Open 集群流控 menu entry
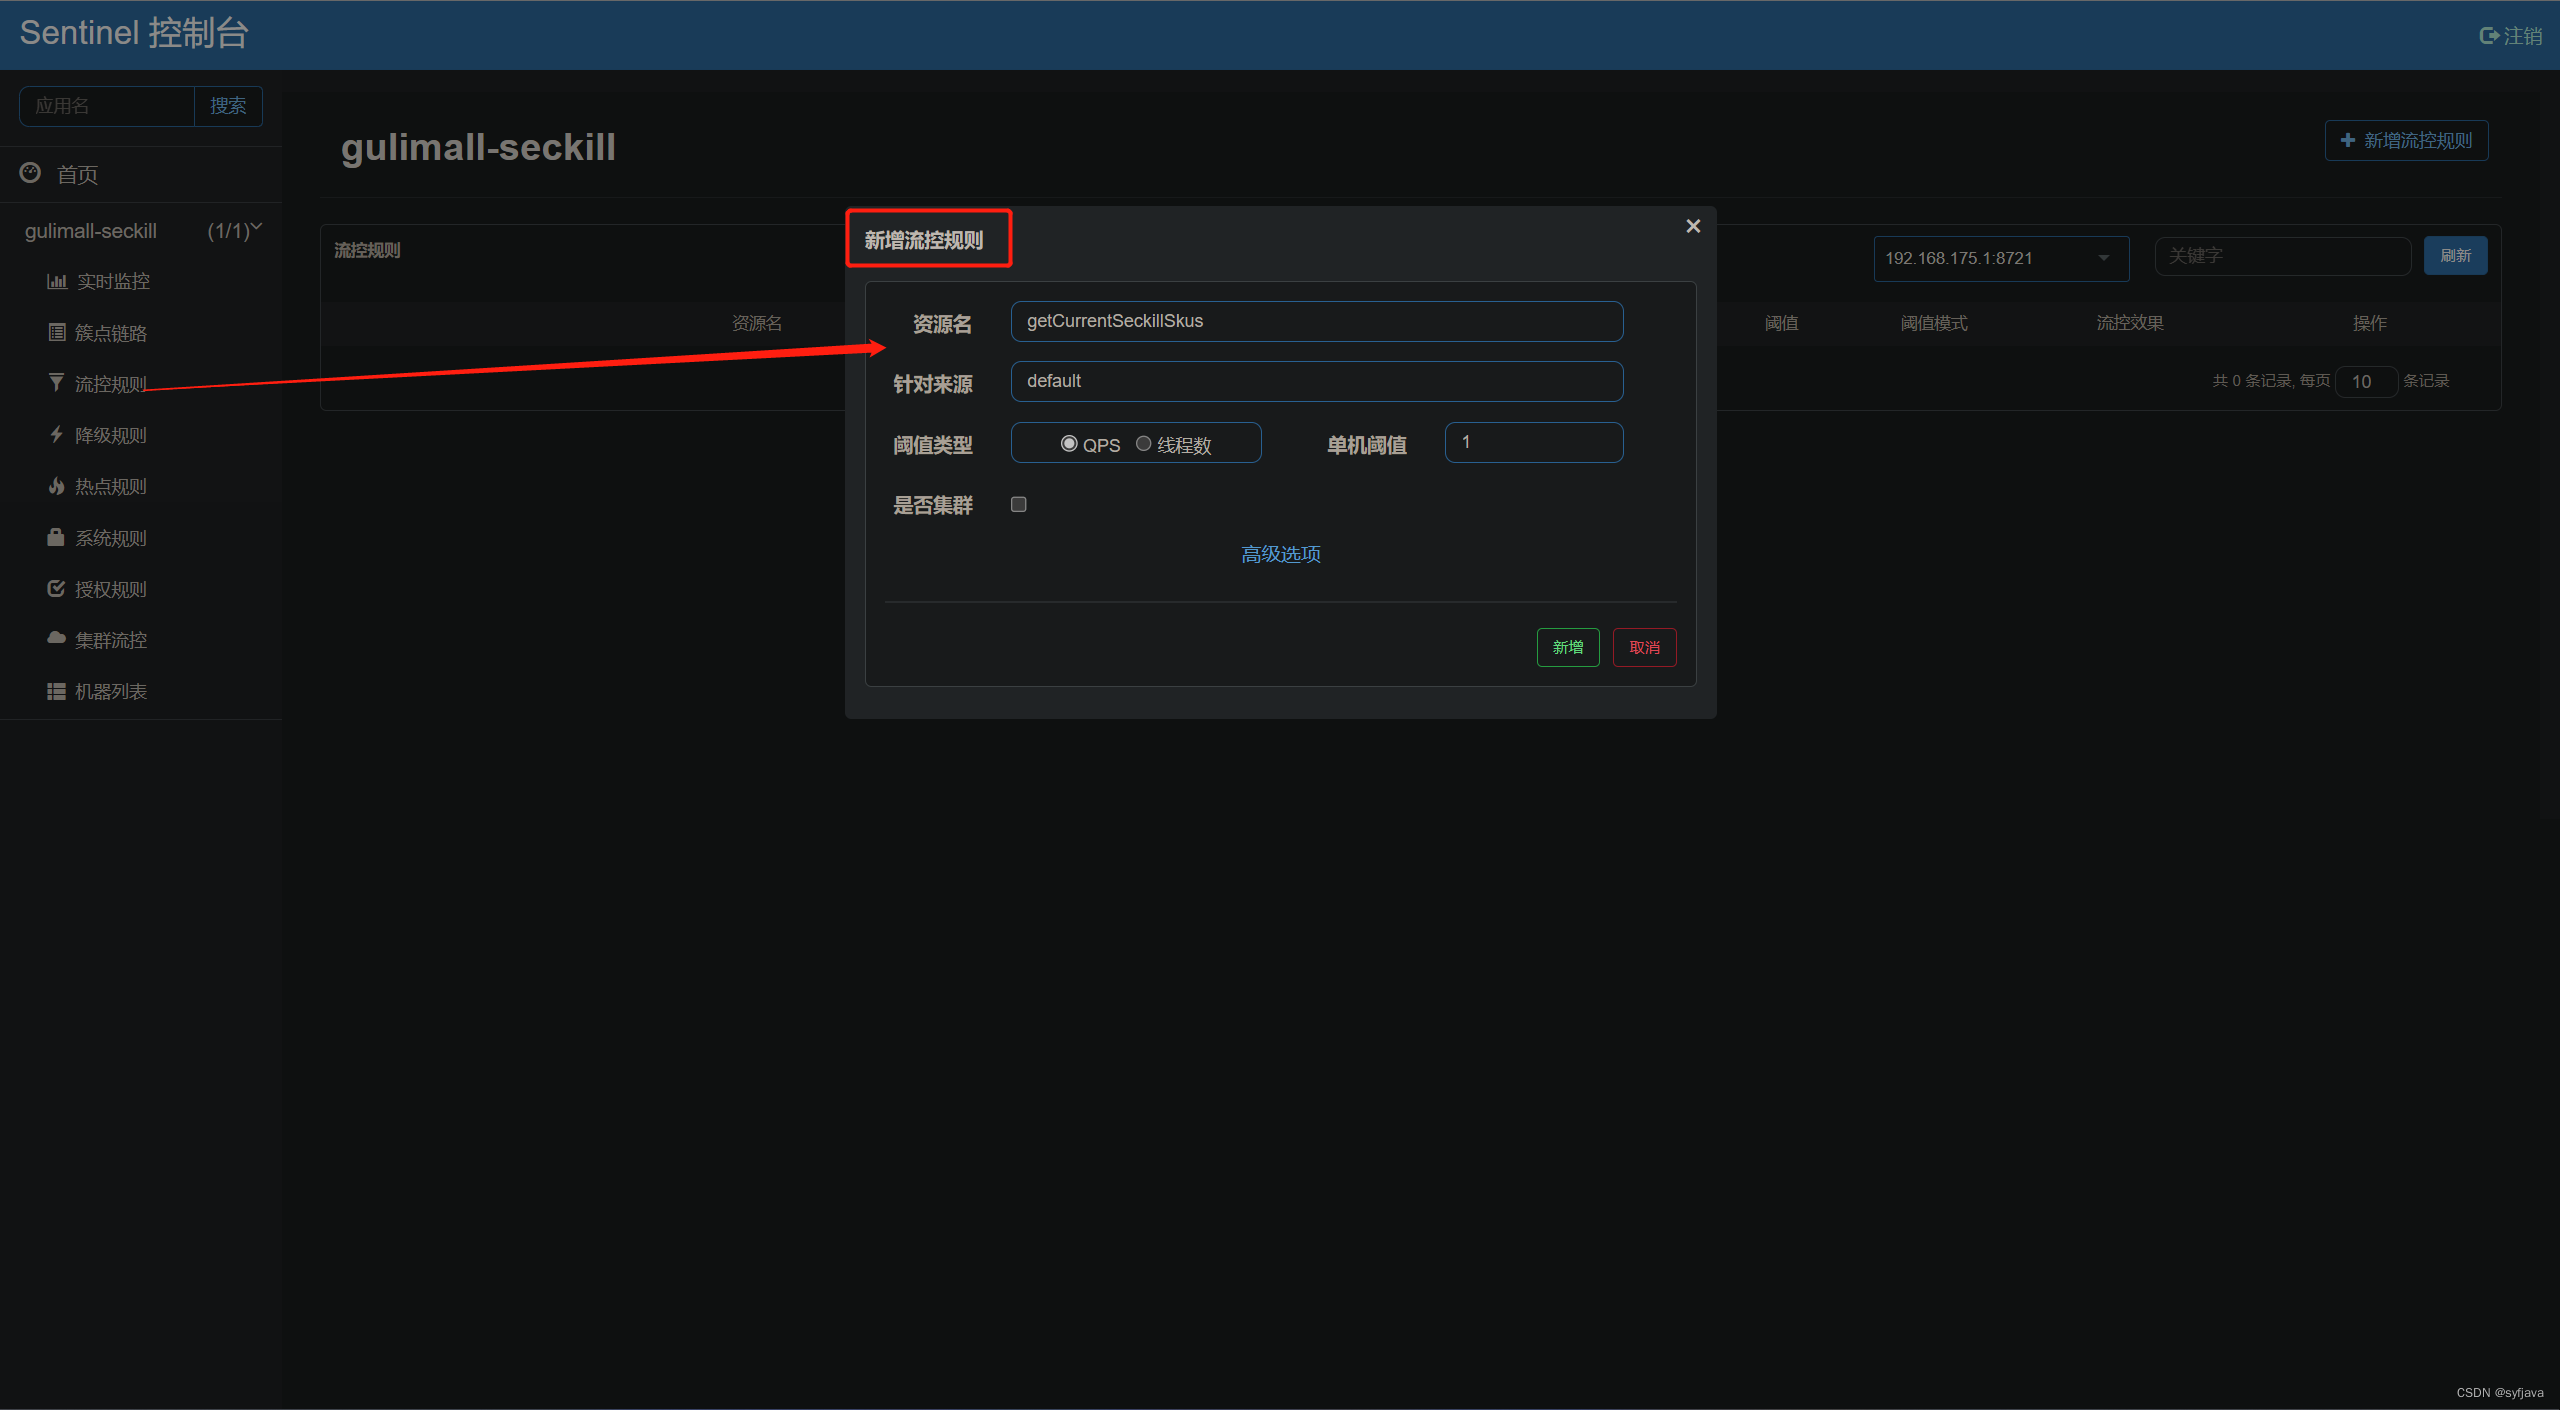2560x1410 pixels. pyautogui.click(x=111, y=640)
